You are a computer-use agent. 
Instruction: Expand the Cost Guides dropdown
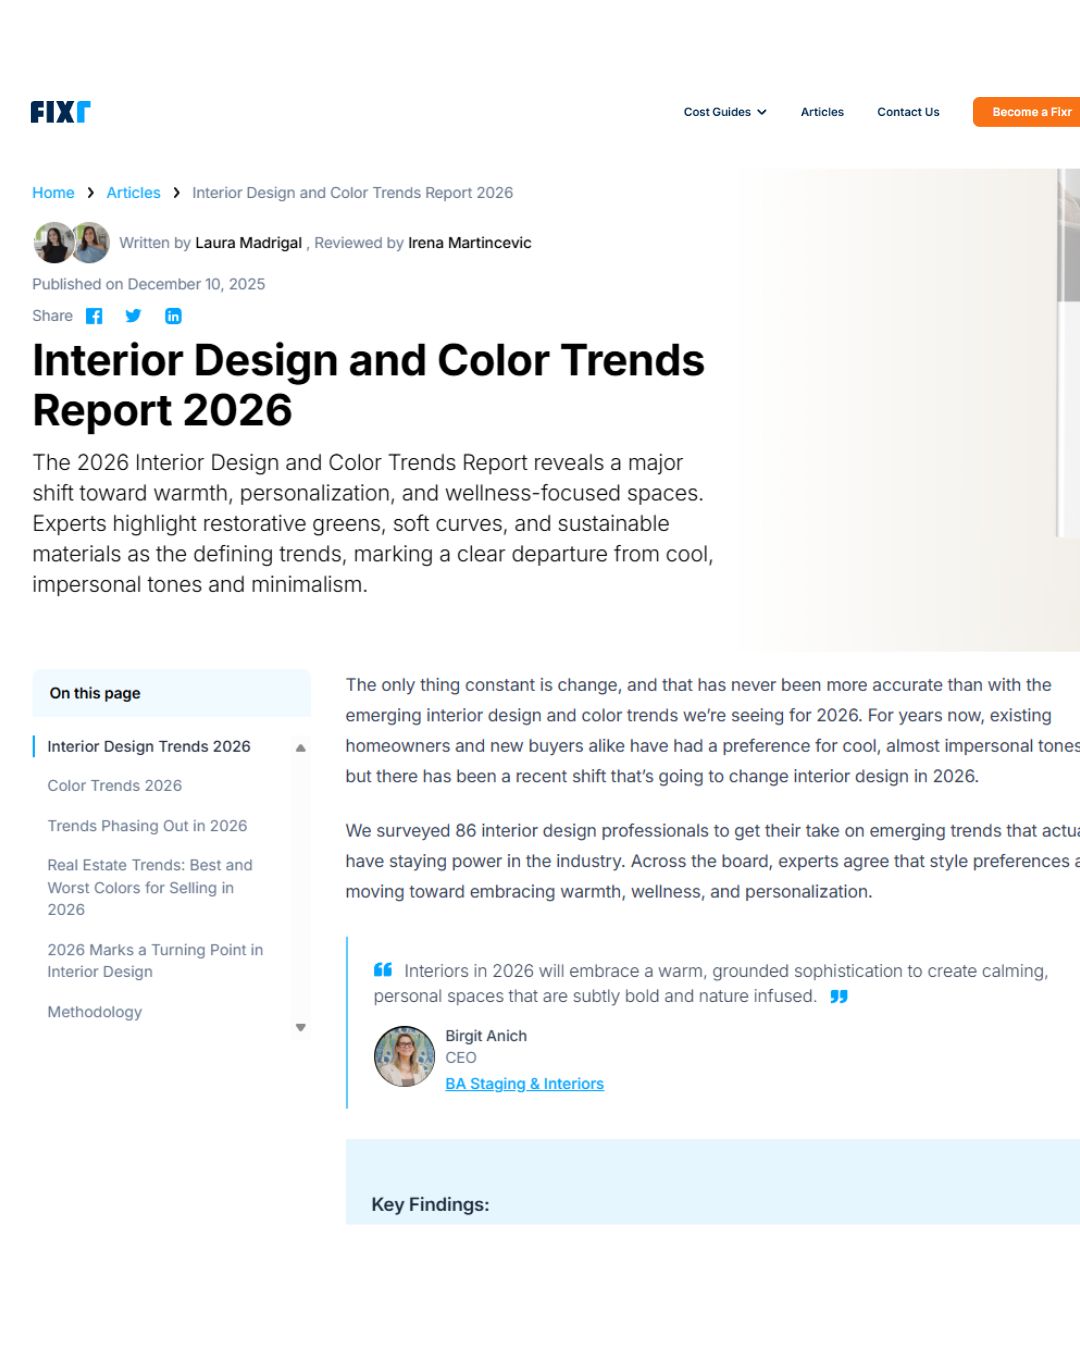724,112
